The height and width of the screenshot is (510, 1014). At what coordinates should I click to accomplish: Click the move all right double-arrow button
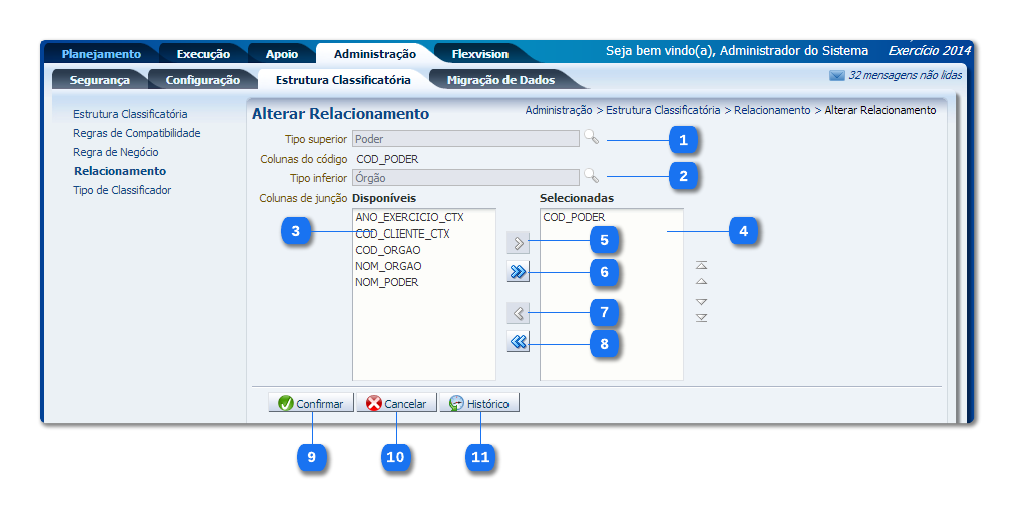pyautogui.click(x=518, y=272)
